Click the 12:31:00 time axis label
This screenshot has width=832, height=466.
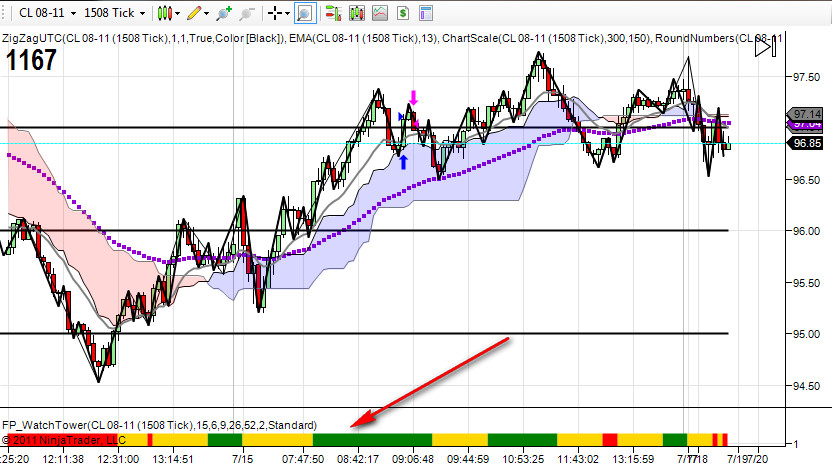tap(118, 459)
